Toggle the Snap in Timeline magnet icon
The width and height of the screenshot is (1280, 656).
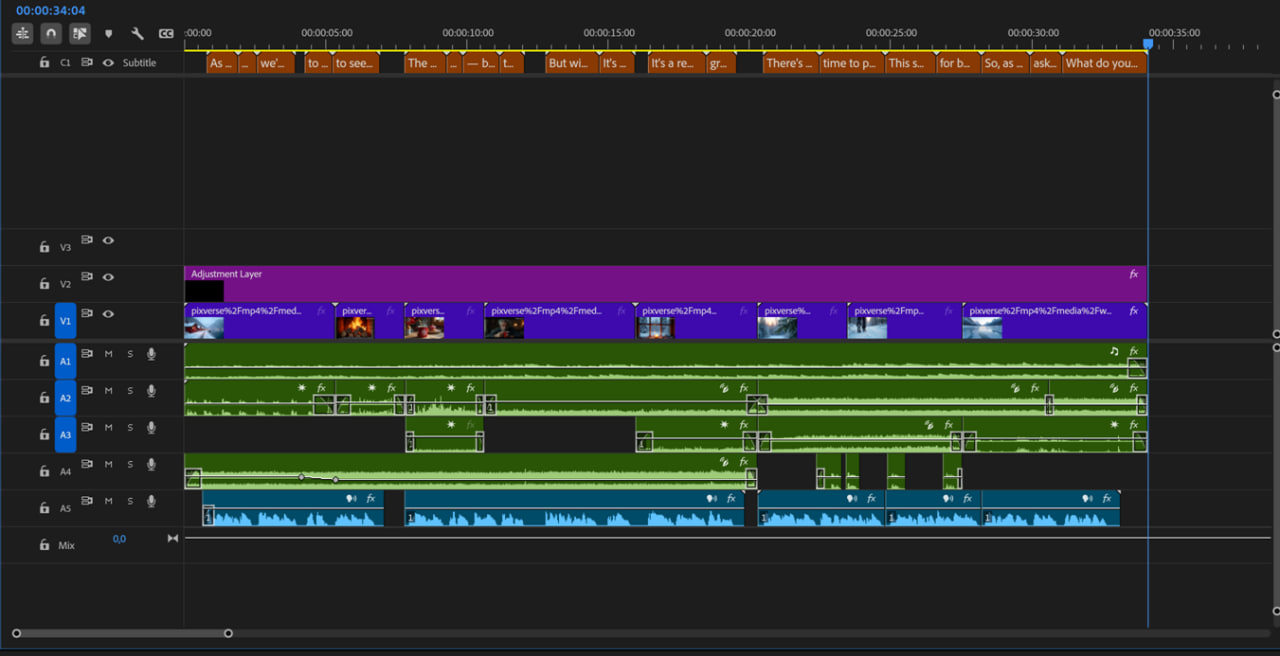(x=50, y=33)
